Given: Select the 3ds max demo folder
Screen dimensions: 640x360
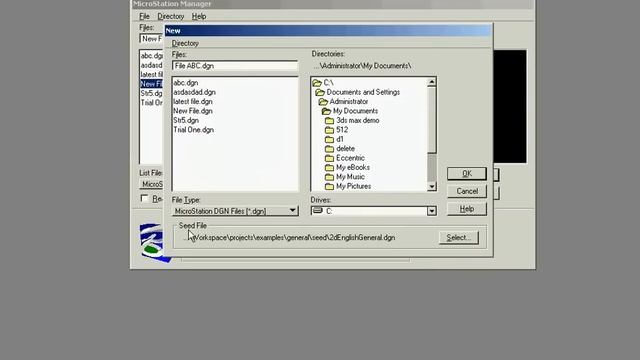Looking at the screenshot, I should pos(353,120).
